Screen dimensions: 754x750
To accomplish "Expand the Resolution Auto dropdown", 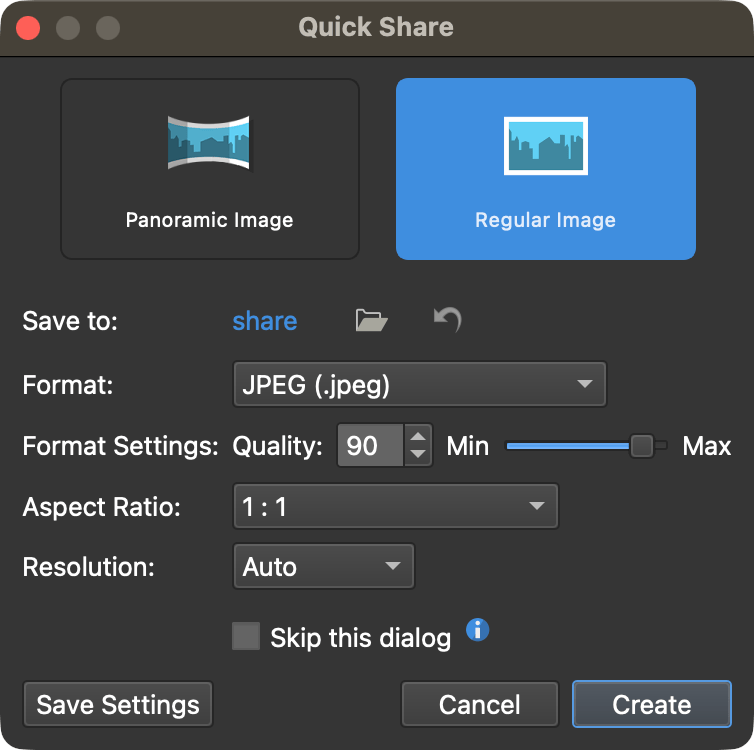I will (x=323, y=566).
